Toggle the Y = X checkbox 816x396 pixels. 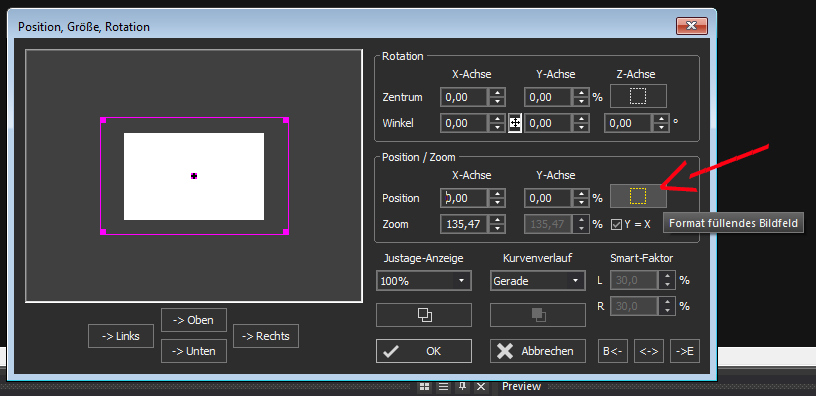[x=616, y=224]
